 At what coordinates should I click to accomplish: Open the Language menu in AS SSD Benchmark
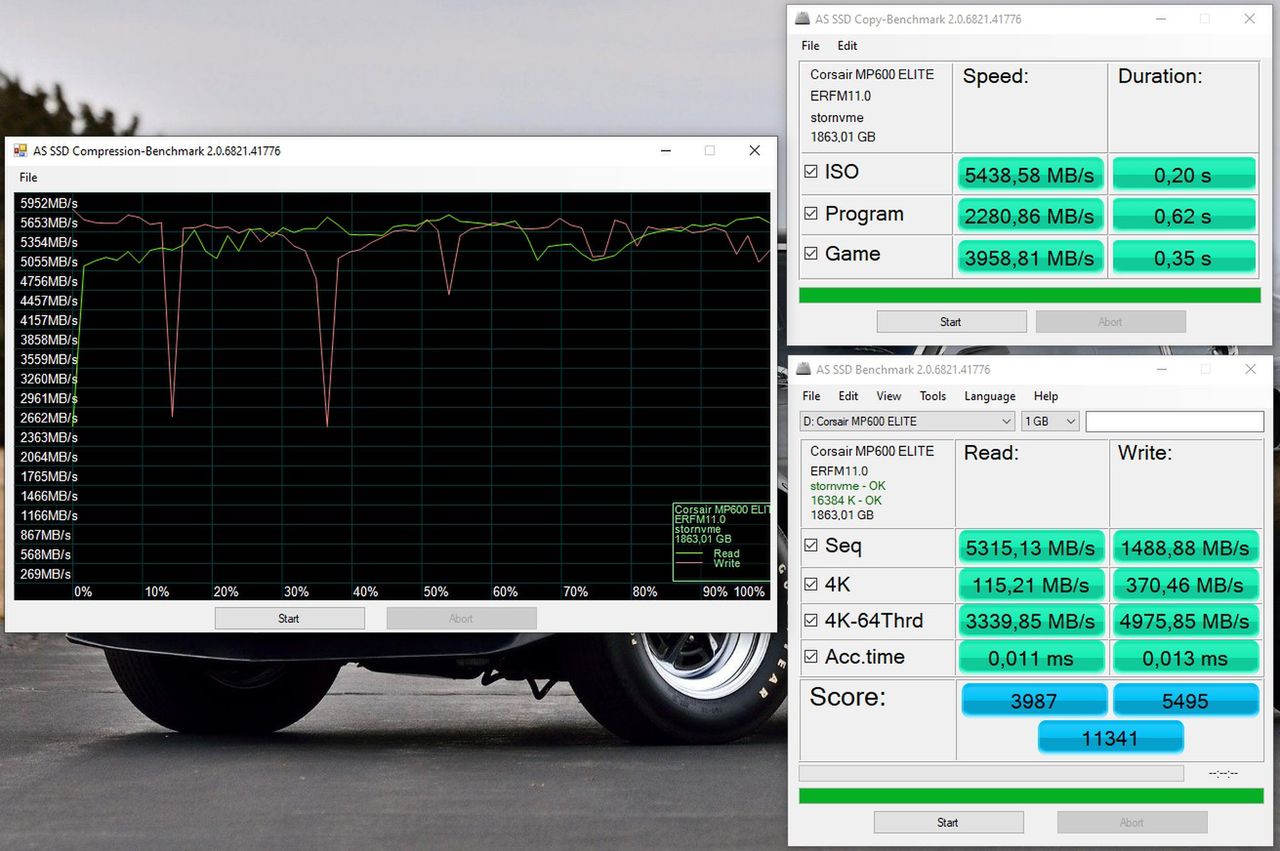(x=990, y=396)
